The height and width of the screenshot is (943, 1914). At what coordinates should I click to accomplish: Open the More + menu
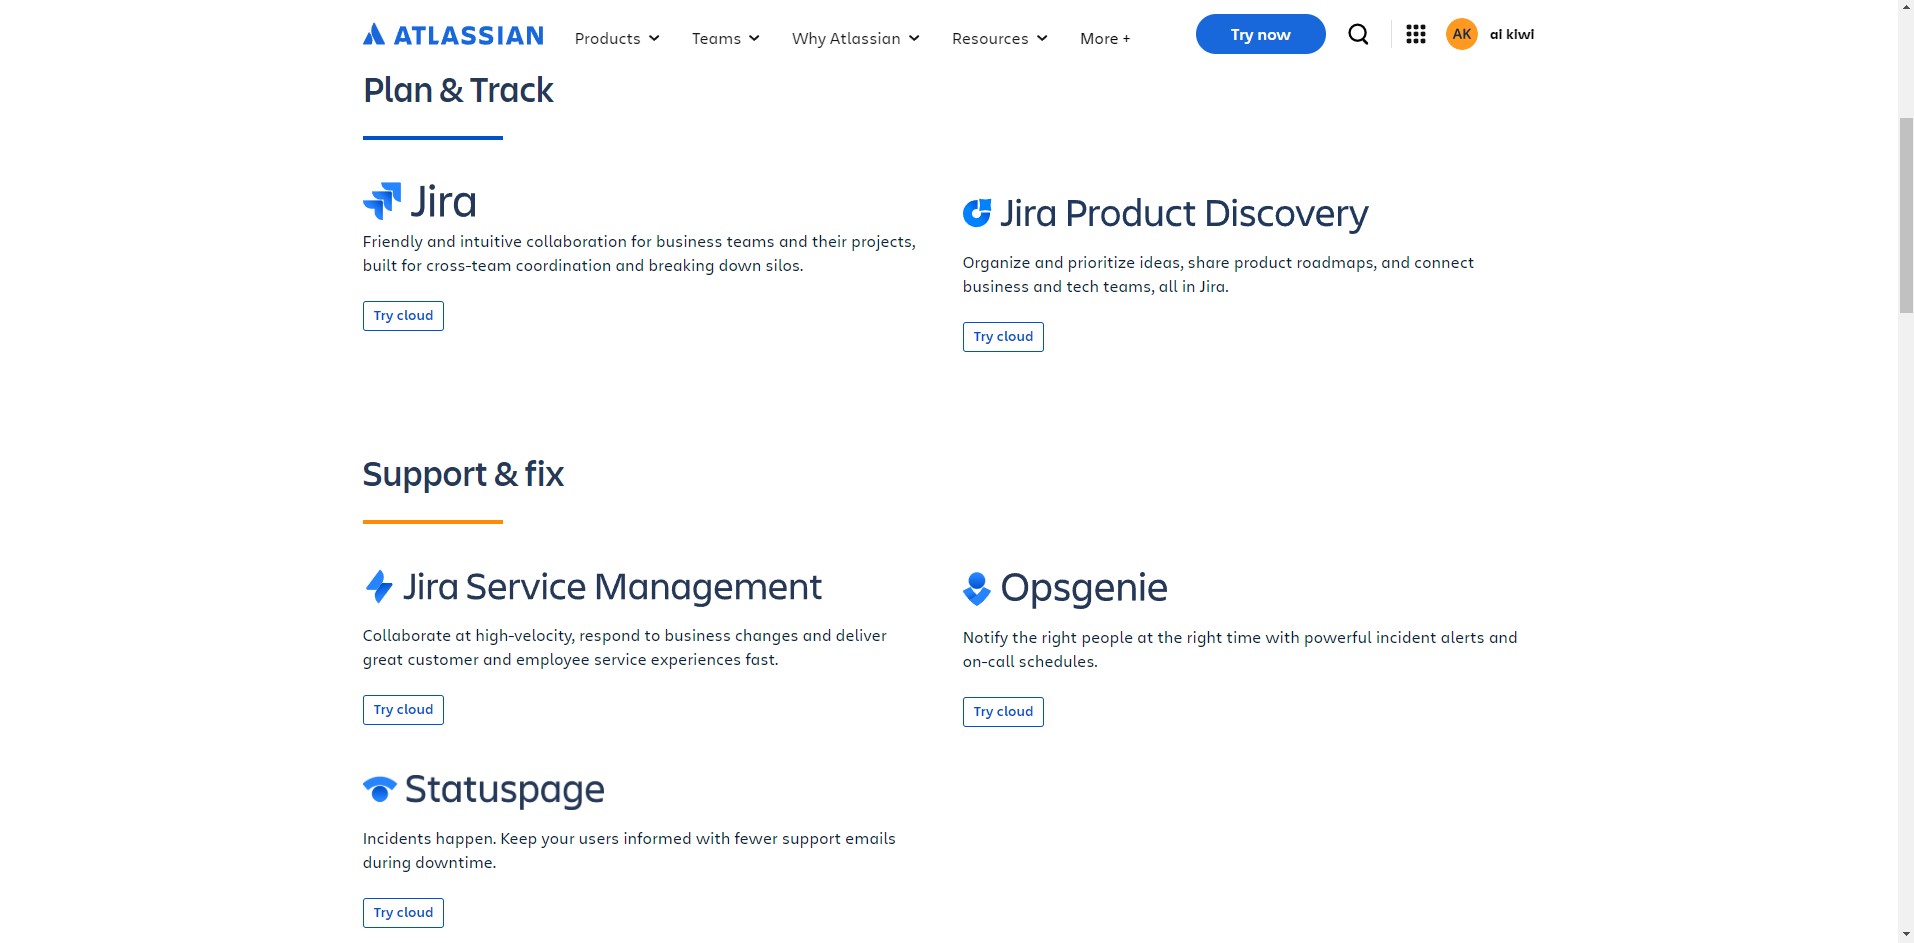coord(1105,38)
